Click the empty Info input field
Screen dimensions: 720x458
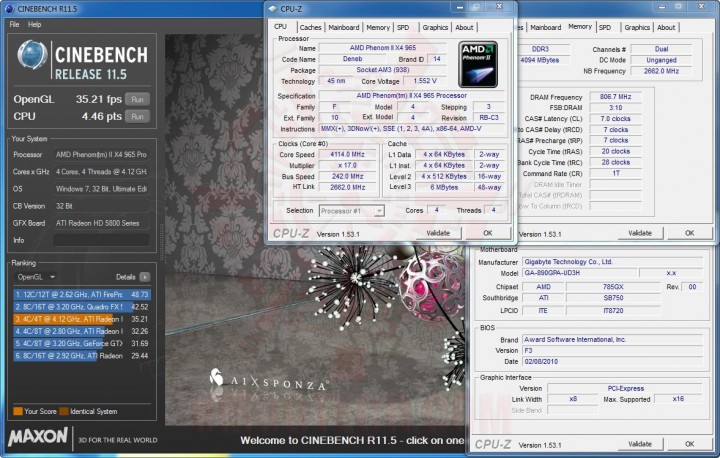click(101, 240)
